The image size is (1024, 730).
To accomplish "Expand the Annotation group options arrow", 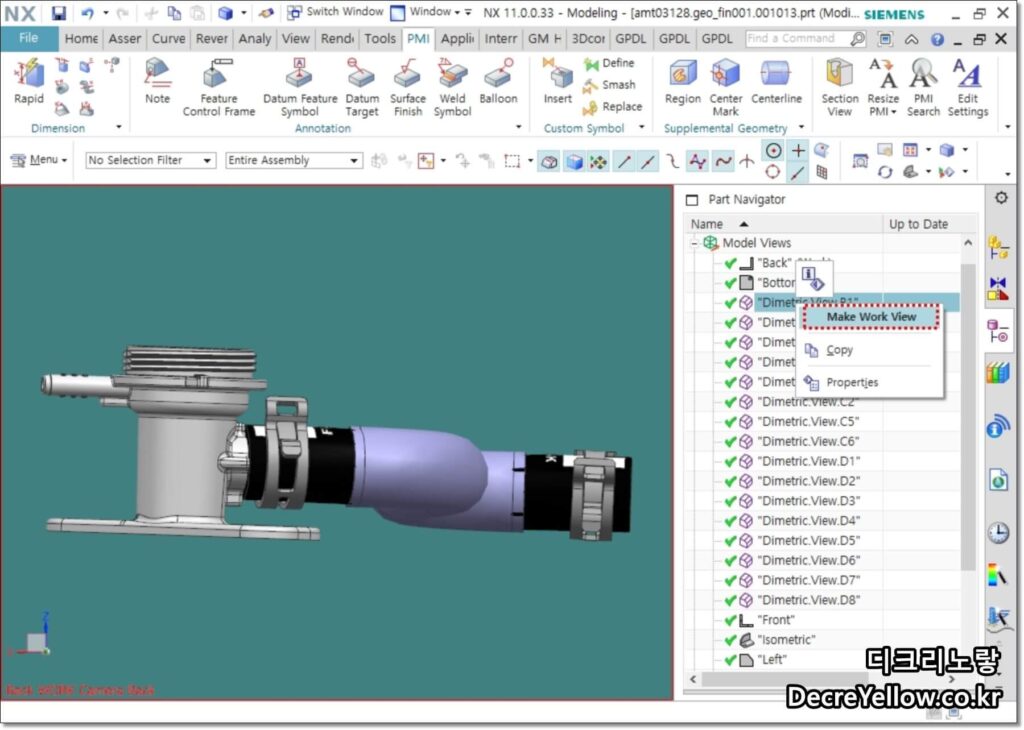I will 519,127.
